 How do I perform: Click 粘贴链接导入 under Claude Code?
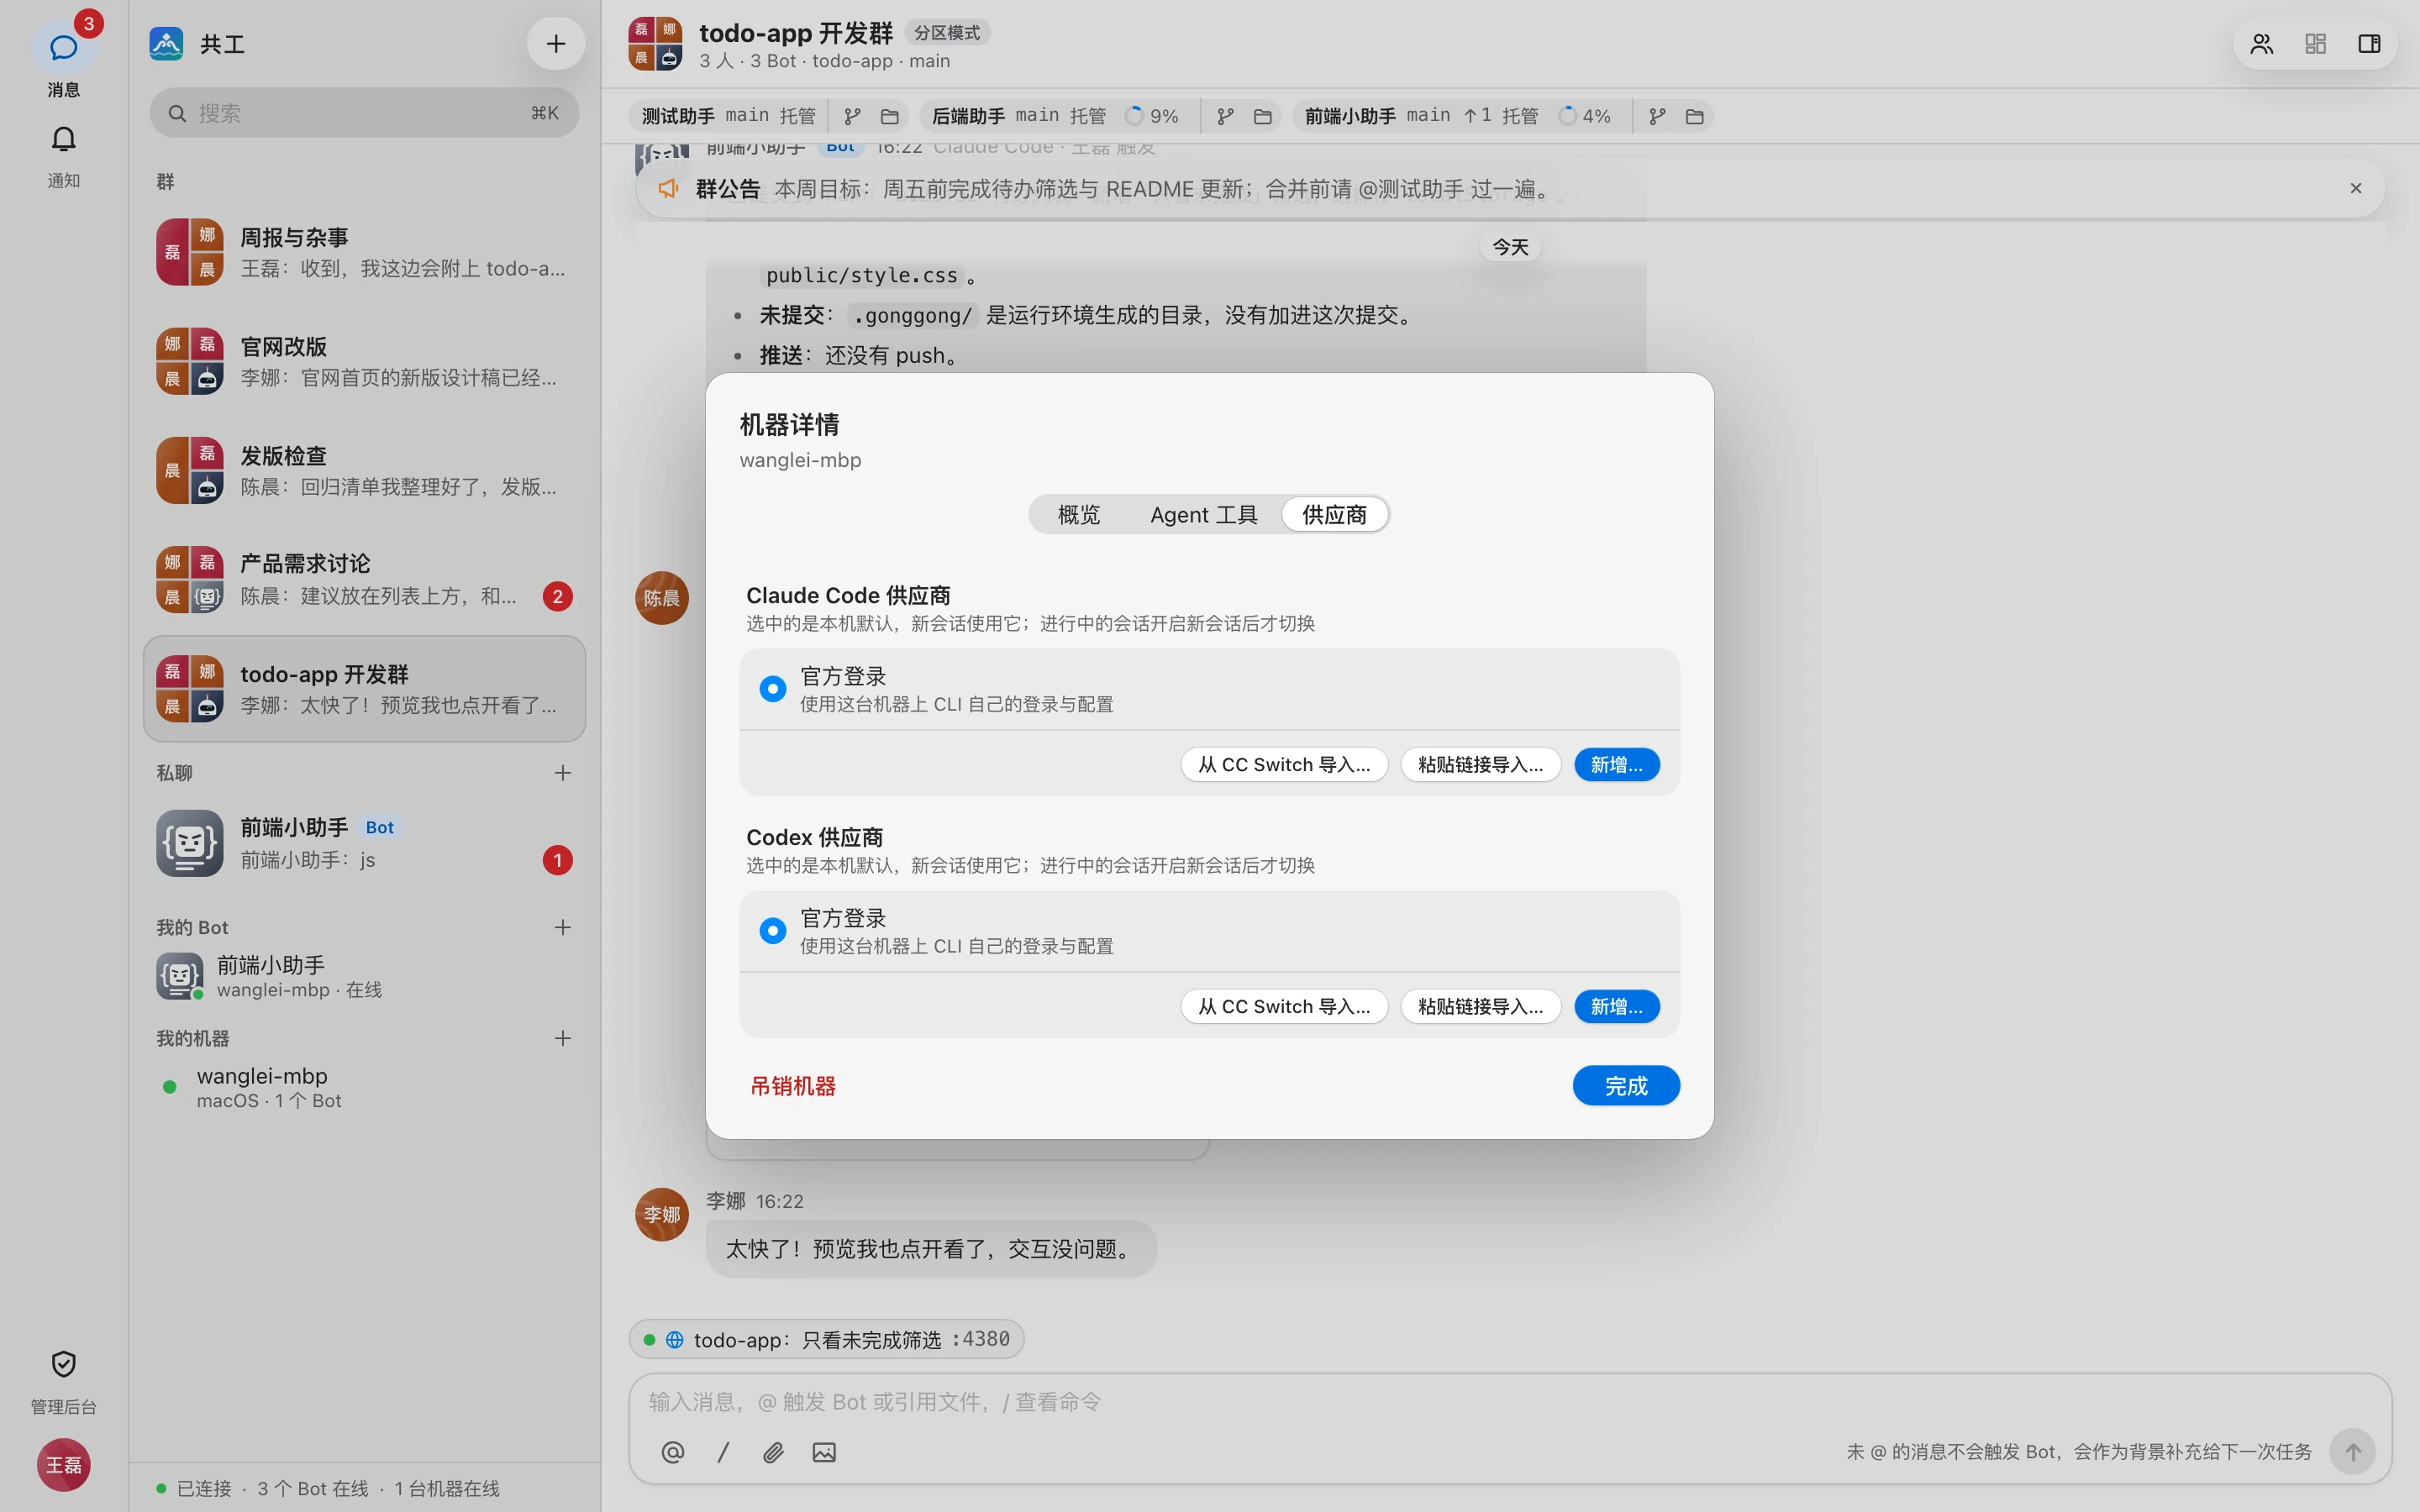click(x=1480, y=765)
